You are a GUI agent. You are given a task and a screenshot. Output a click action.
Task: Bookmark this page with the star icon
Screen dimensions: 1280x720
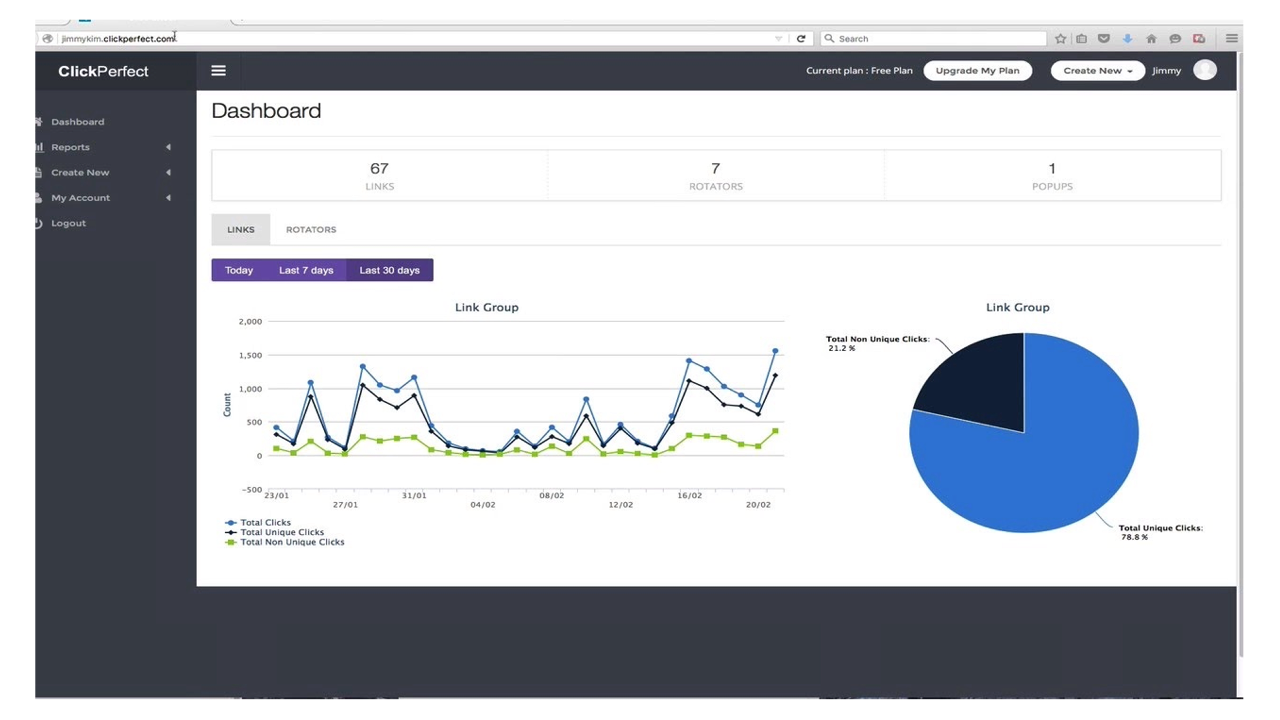tap(1060, 38)
